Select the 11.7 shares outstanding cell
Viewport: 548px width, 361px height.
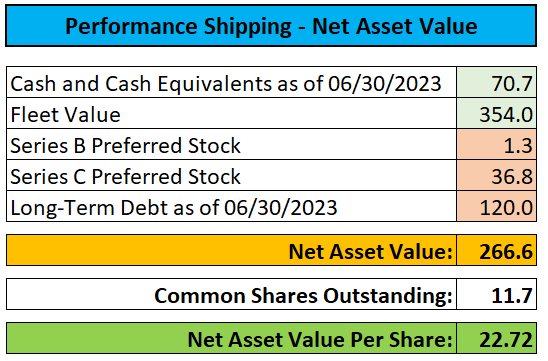tap(496, 294)
